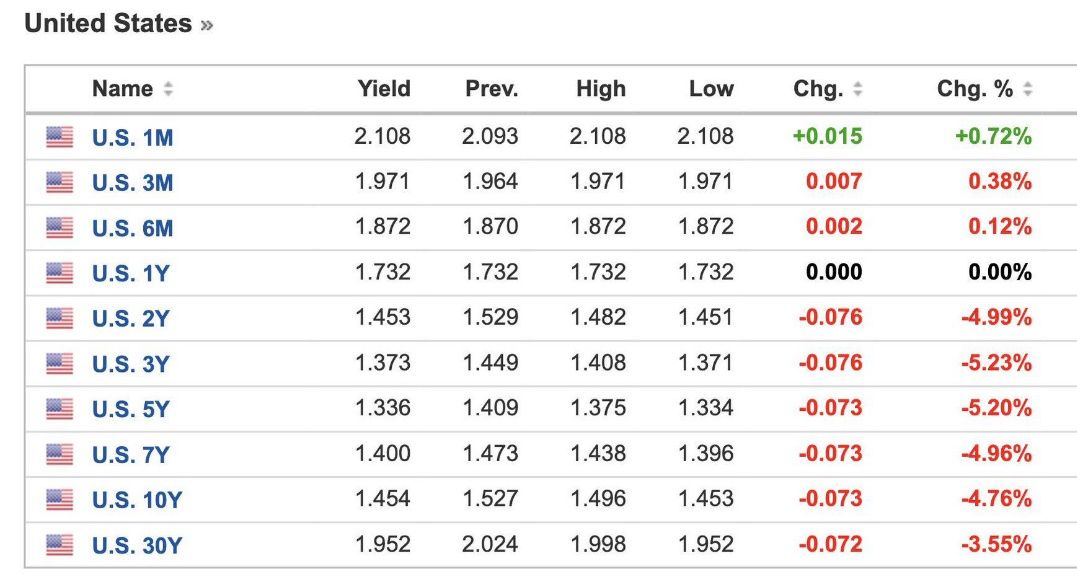The height and width of the screenshot is (584, 1077).
Task: Sort table by Chg. % column arrows
Action: click(x=1028, y=89)
